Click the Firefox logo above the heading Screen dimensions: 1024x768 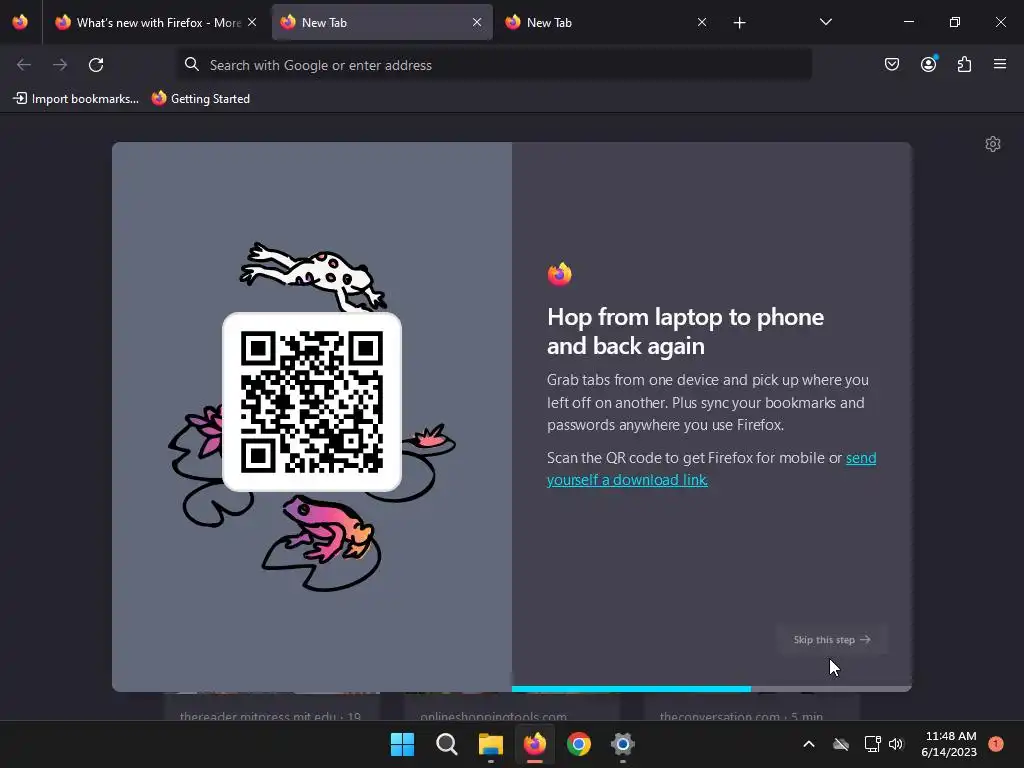pos(560,274)
